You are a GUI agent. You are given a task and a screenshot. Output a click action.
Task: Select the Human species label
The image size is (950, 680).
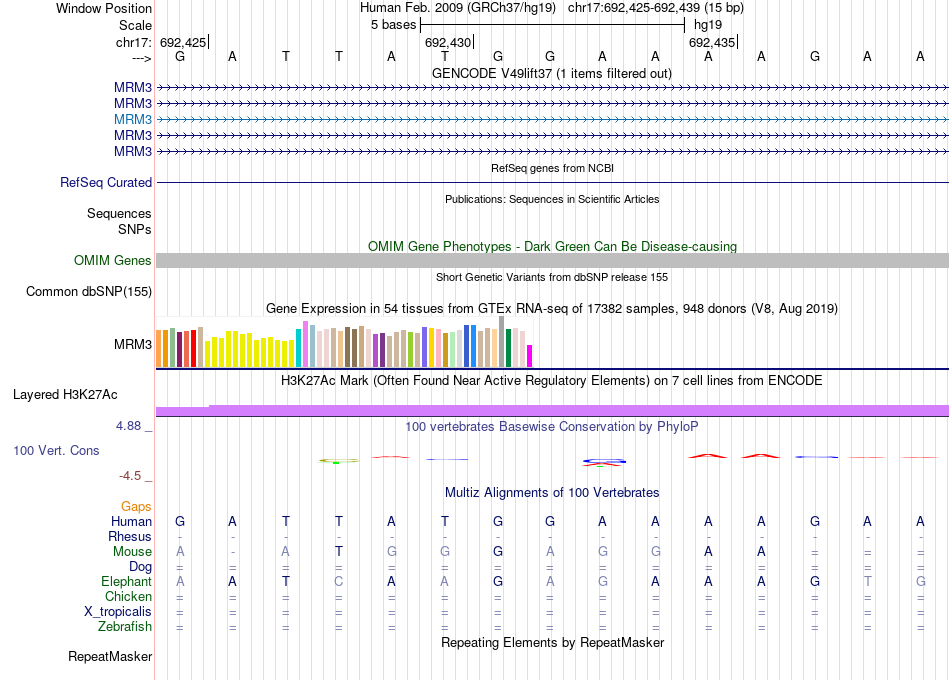click(131, 521)
